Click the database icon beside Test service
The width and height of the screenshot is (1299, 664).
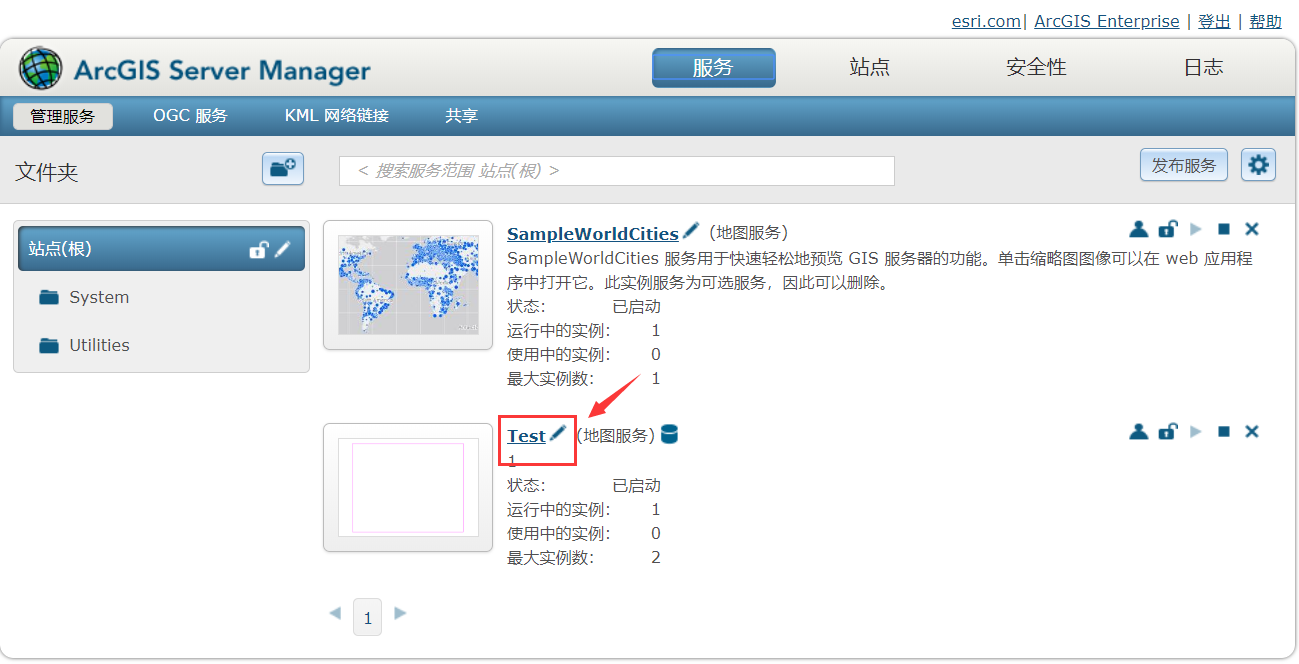[669, 434]
